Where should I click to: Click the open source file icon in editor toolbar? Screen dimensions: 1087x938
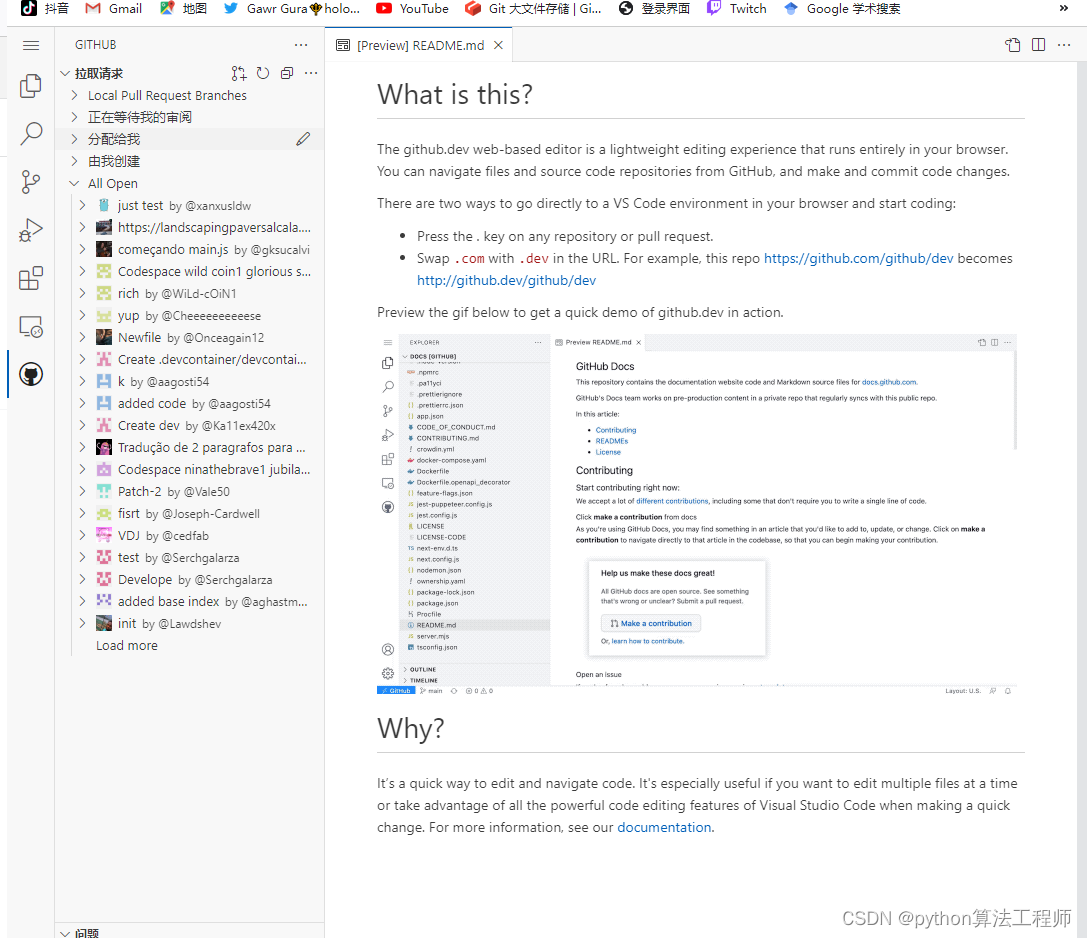1013,45
